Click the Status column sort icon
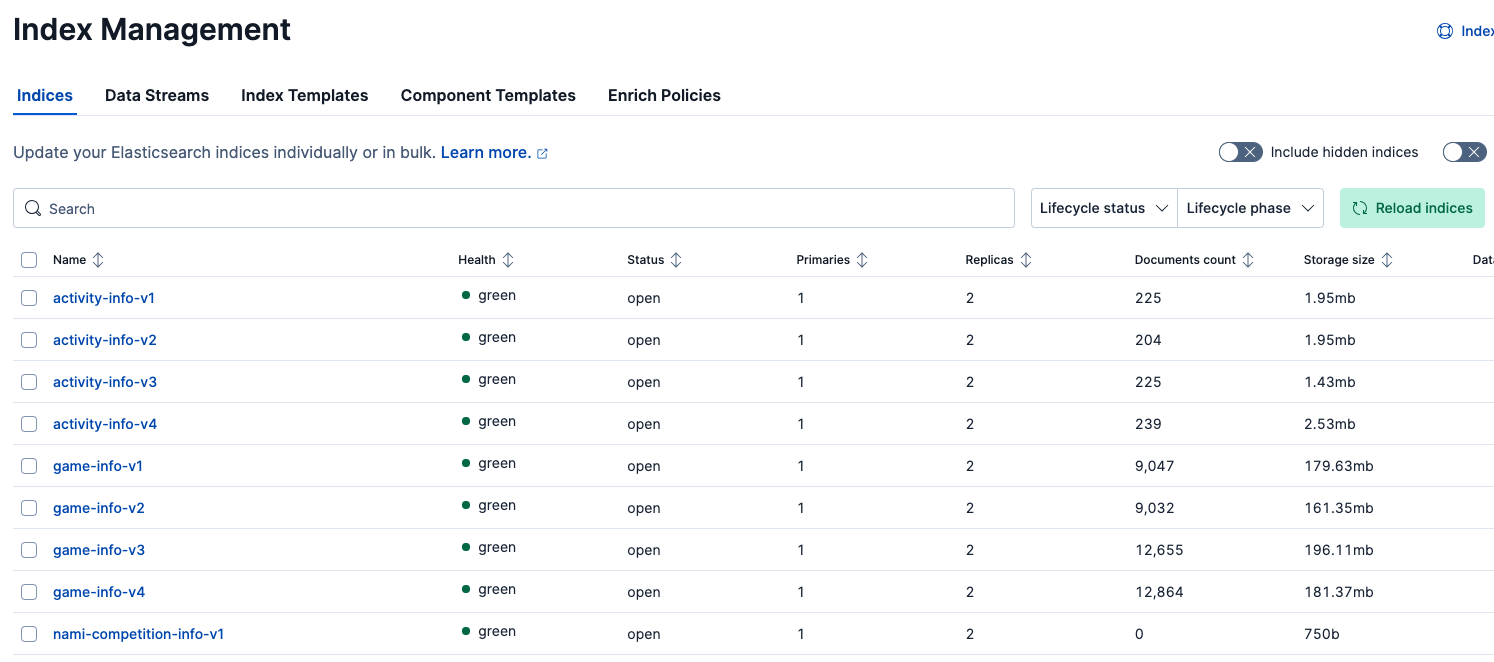 pyautogui.click(x=676, y=260)
